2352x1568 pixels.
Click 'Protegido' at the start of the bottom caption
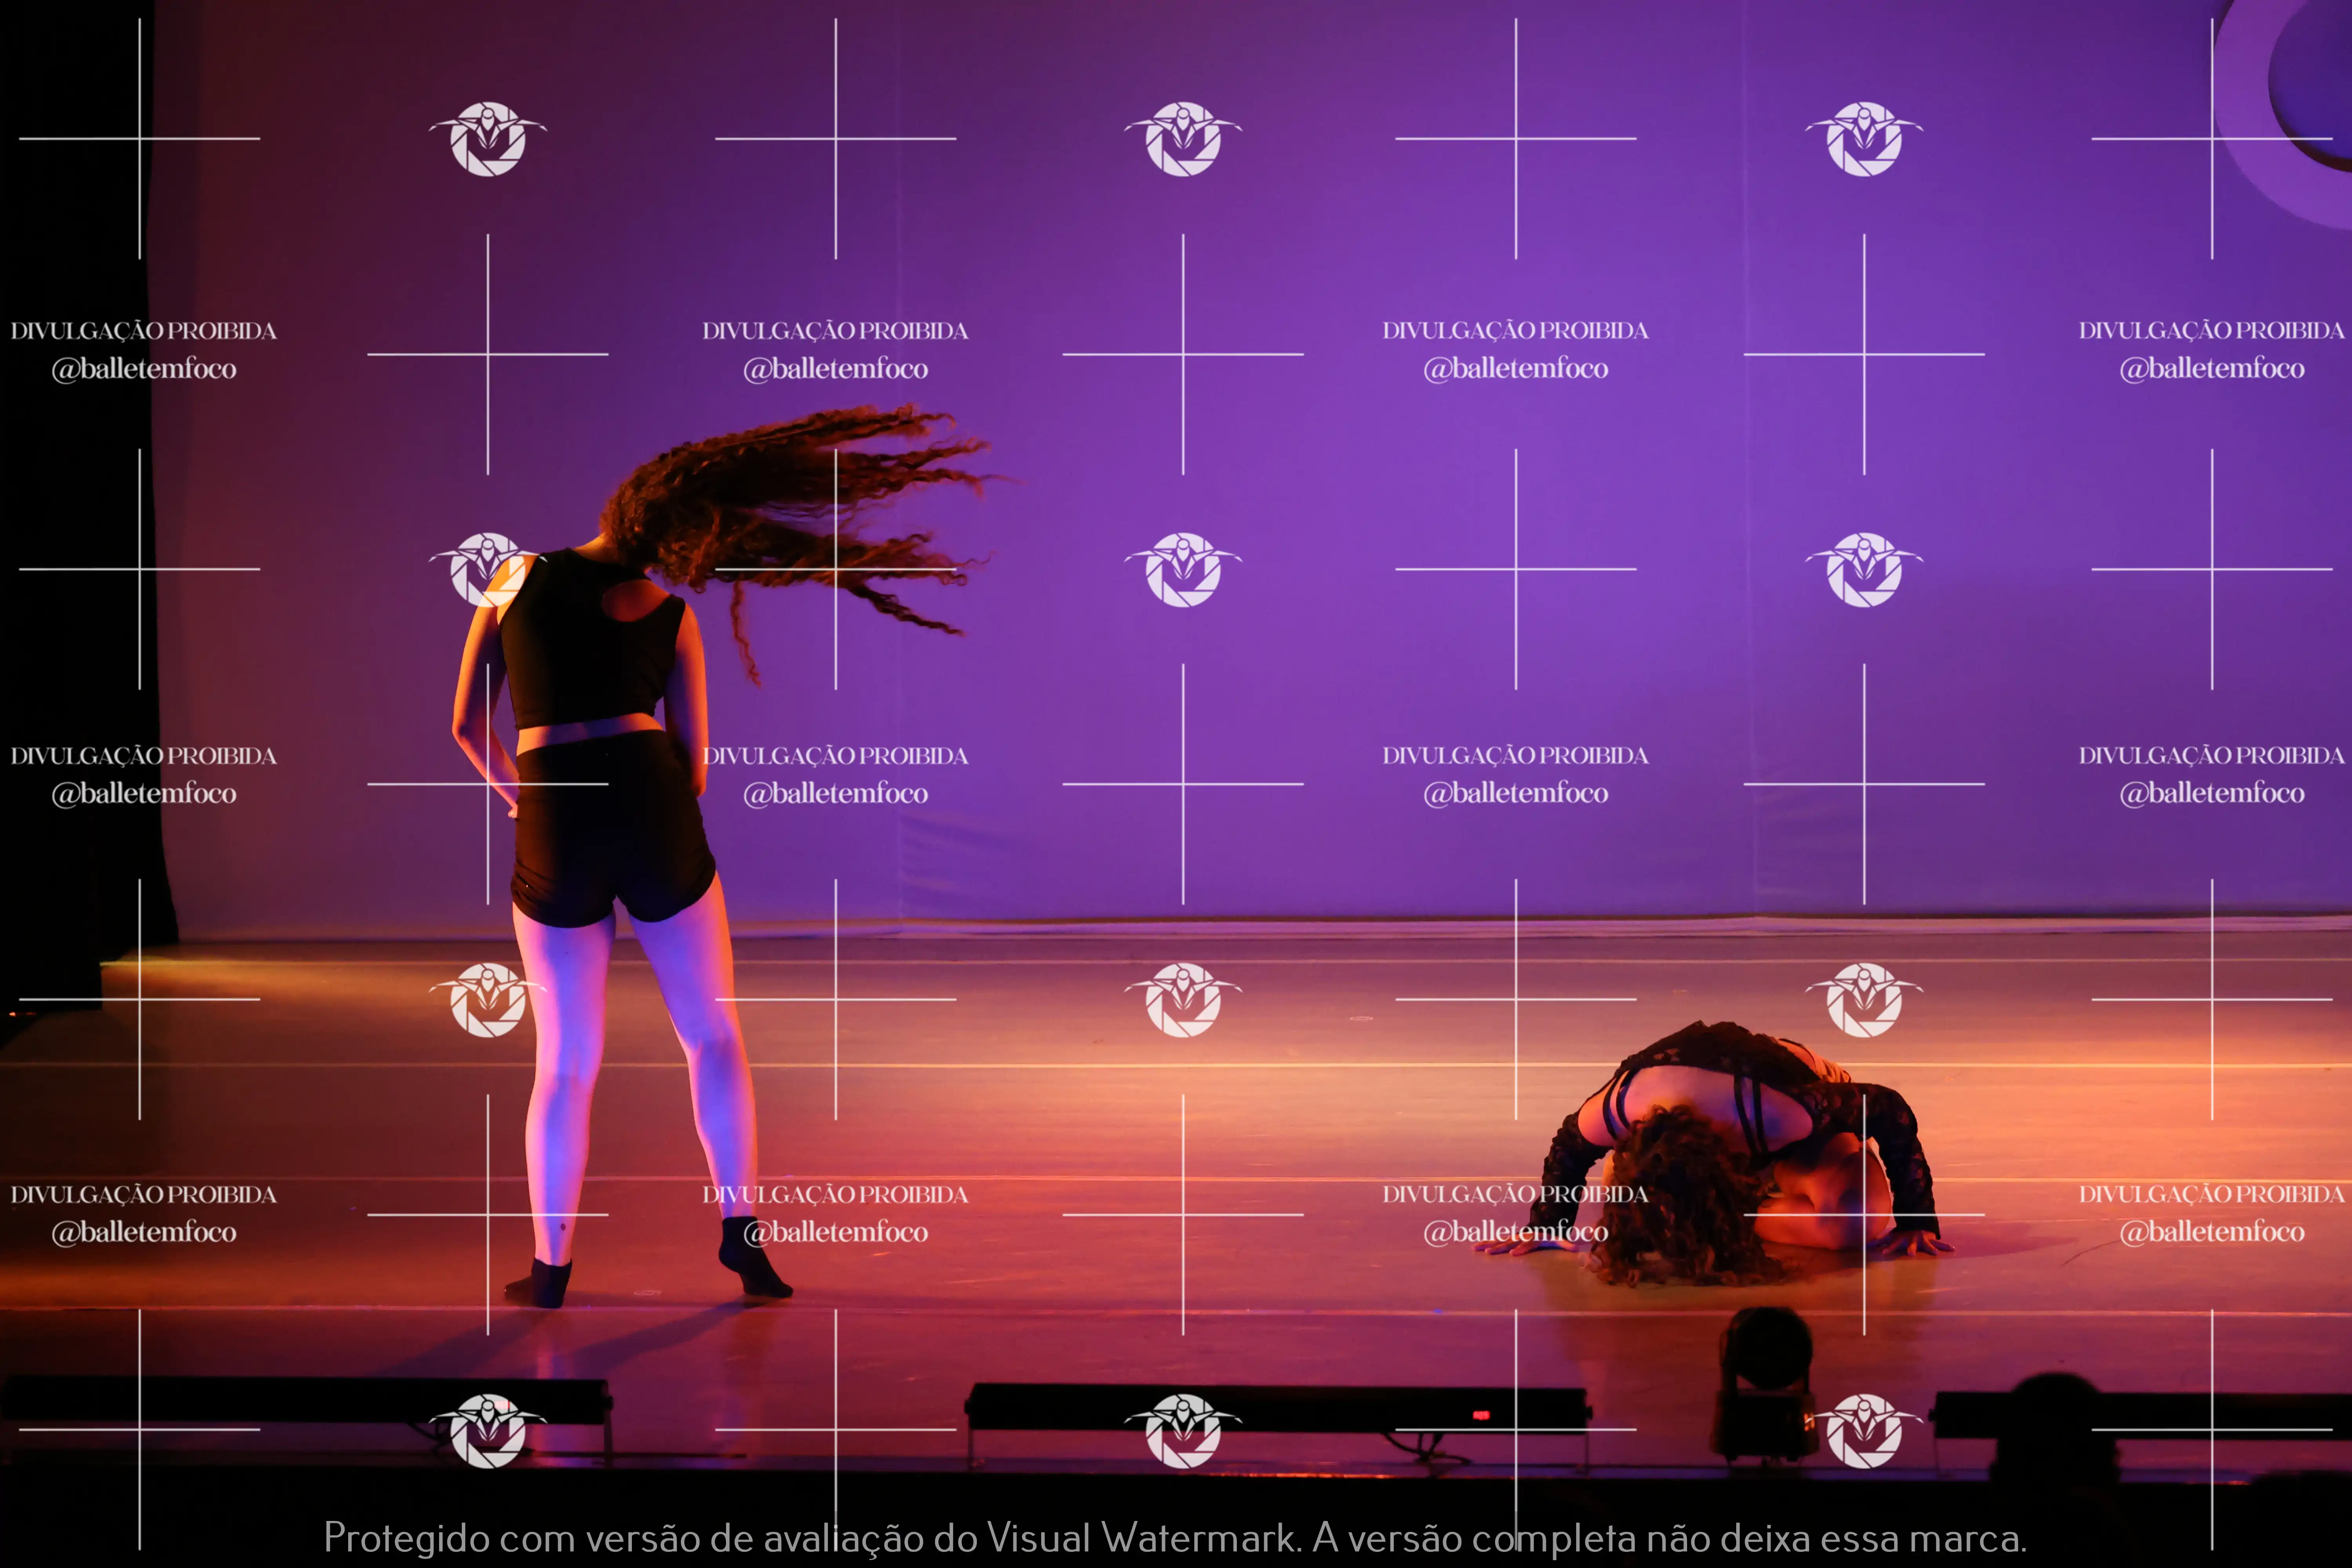coord(406,1537)
